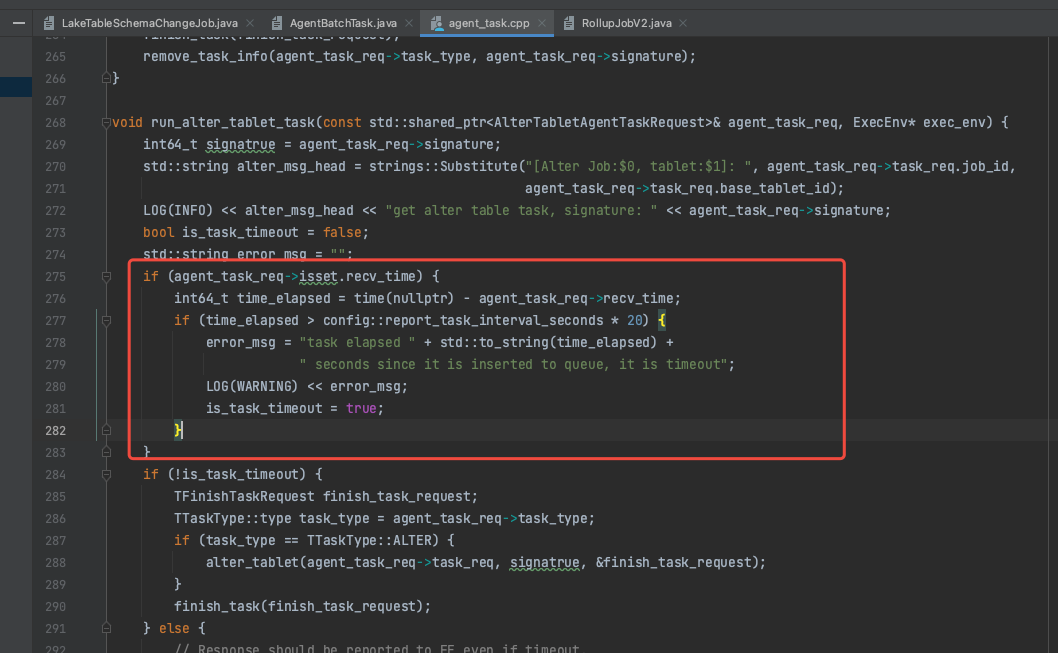The height and width of the screenshot is (653, 1058).
Task: Click the misspelled signatrue variable on line 269
Action: click(x=240, y=144)
